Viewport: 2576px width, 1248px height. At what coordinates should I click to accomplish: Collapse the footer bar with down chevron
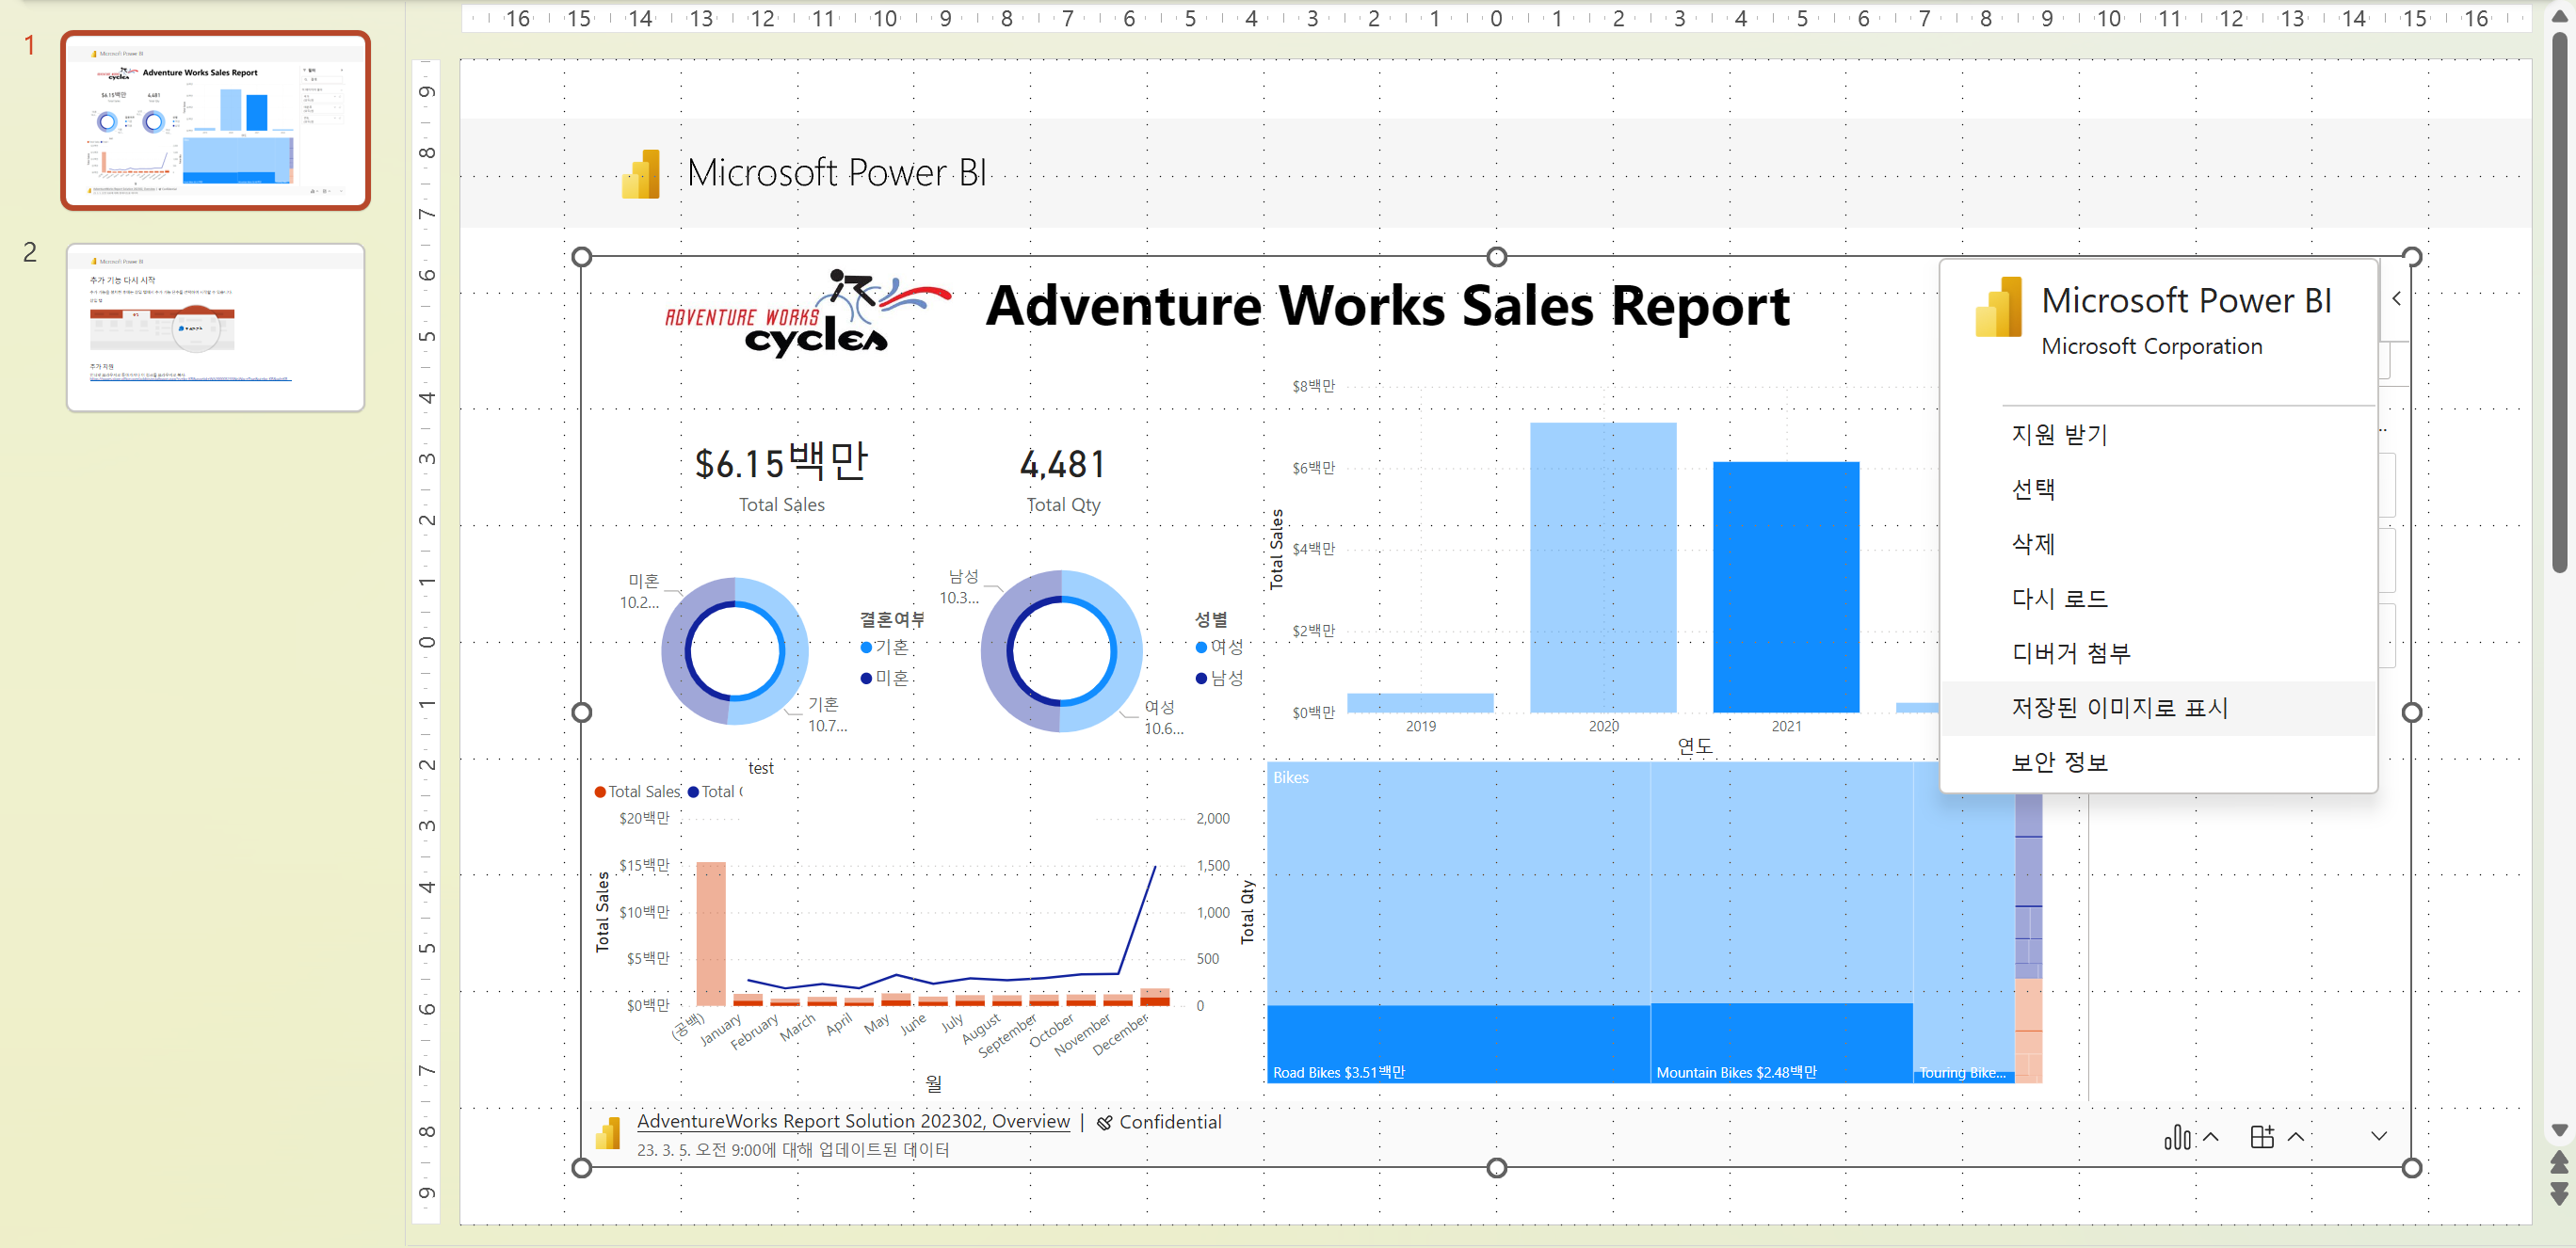pyautogui.click(x=2379, y=1137)
